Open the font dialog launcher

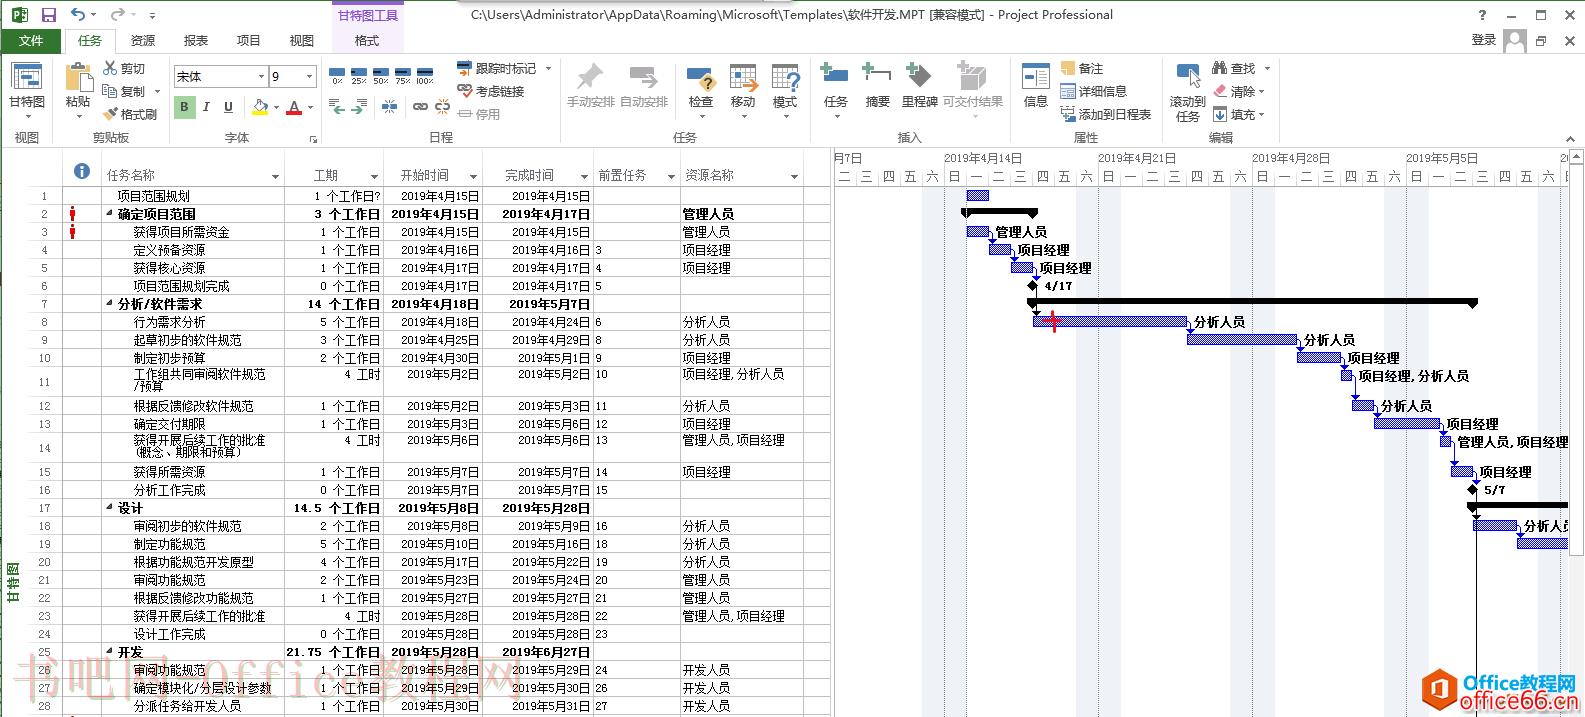point(313,139)
